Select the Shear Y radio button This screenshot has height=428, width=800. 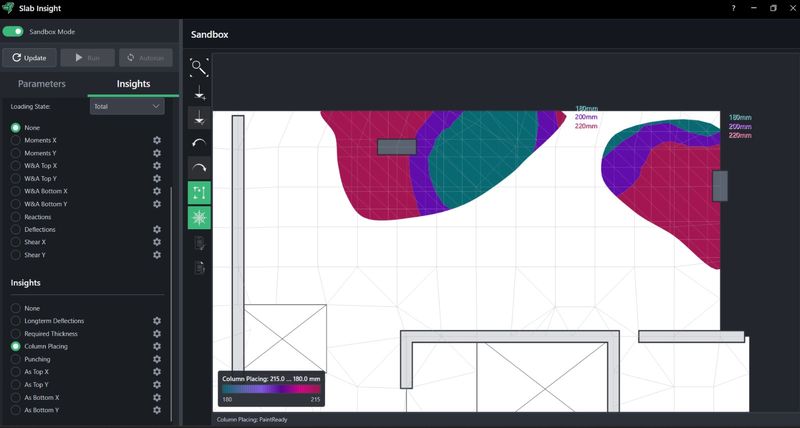coord(16,255)
